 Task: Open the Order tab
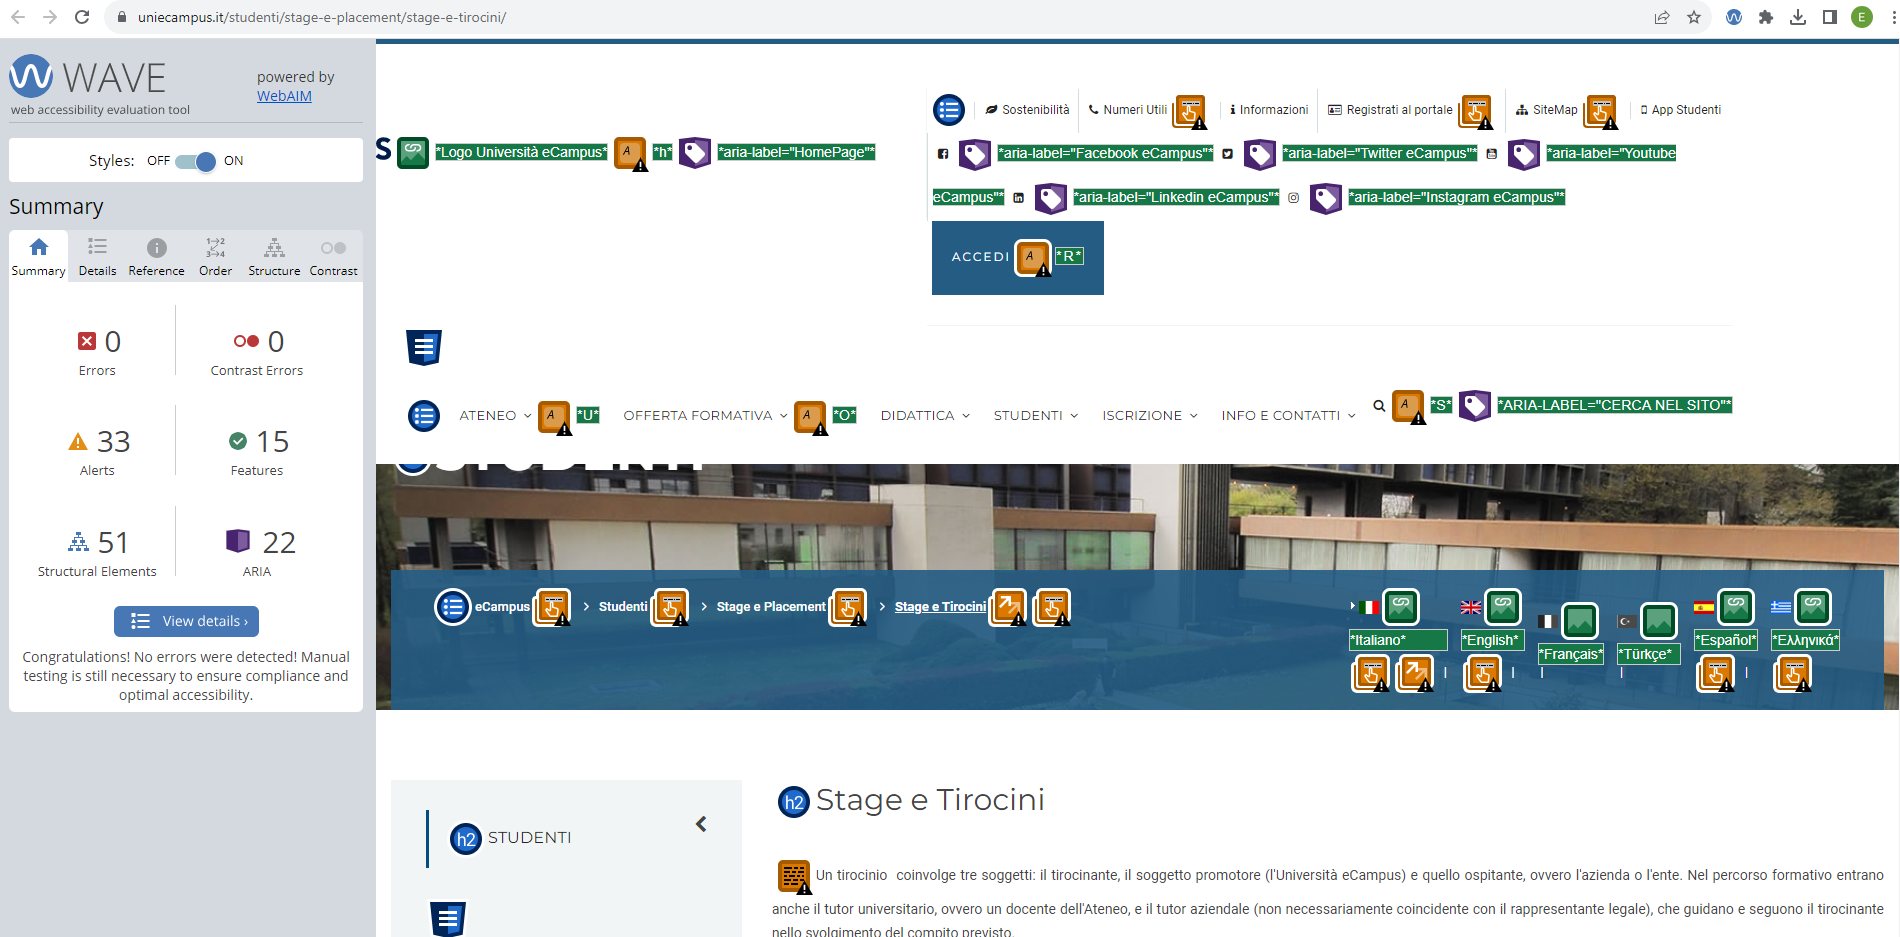(215, 257)
